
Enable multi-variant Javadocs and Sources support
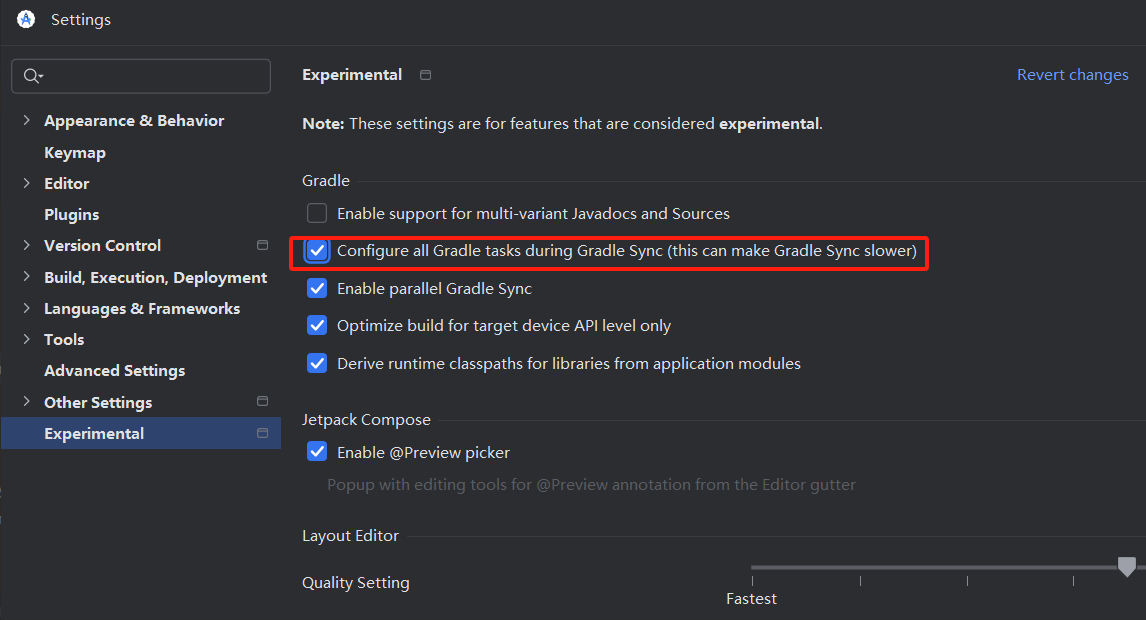317,213
